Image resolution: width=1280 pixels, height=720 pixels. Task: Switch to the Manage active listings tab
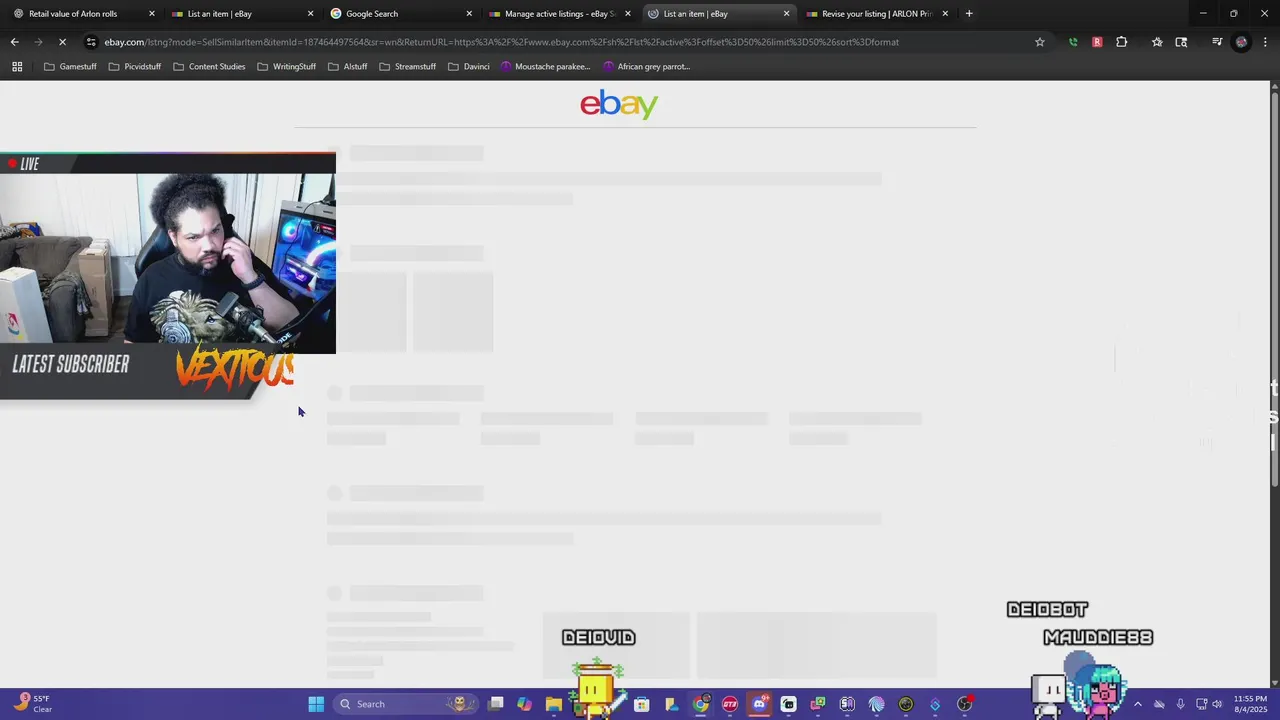pos(560,14)
